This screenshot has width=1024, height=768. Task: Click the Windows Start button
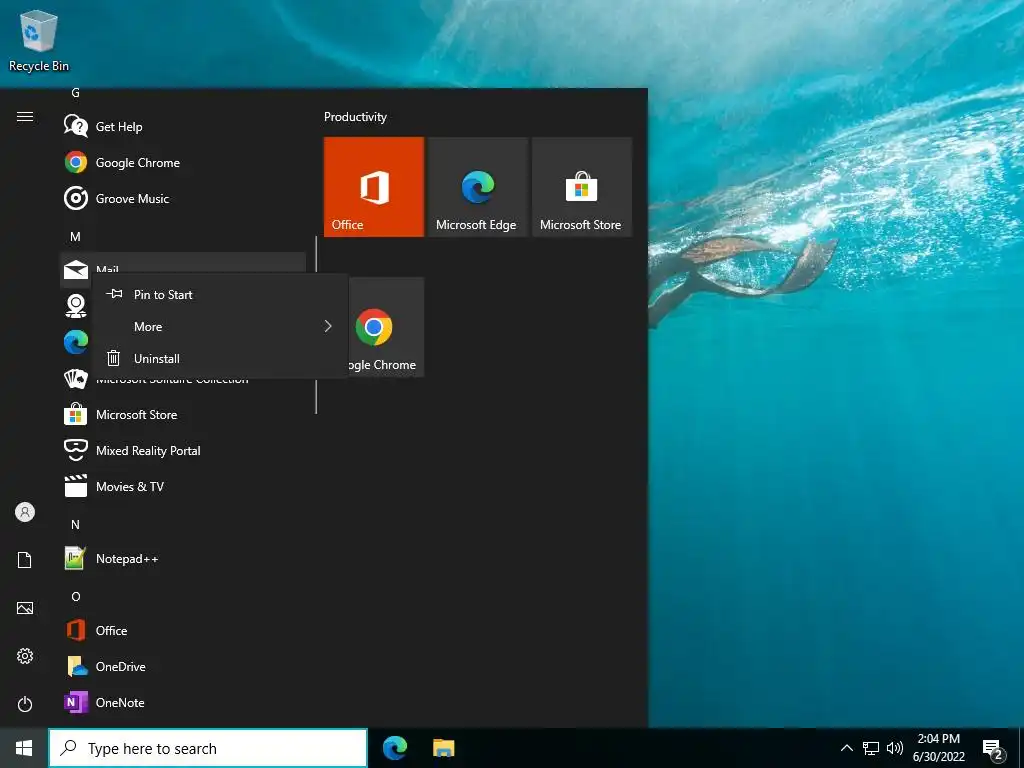click(x=24, y=748)
